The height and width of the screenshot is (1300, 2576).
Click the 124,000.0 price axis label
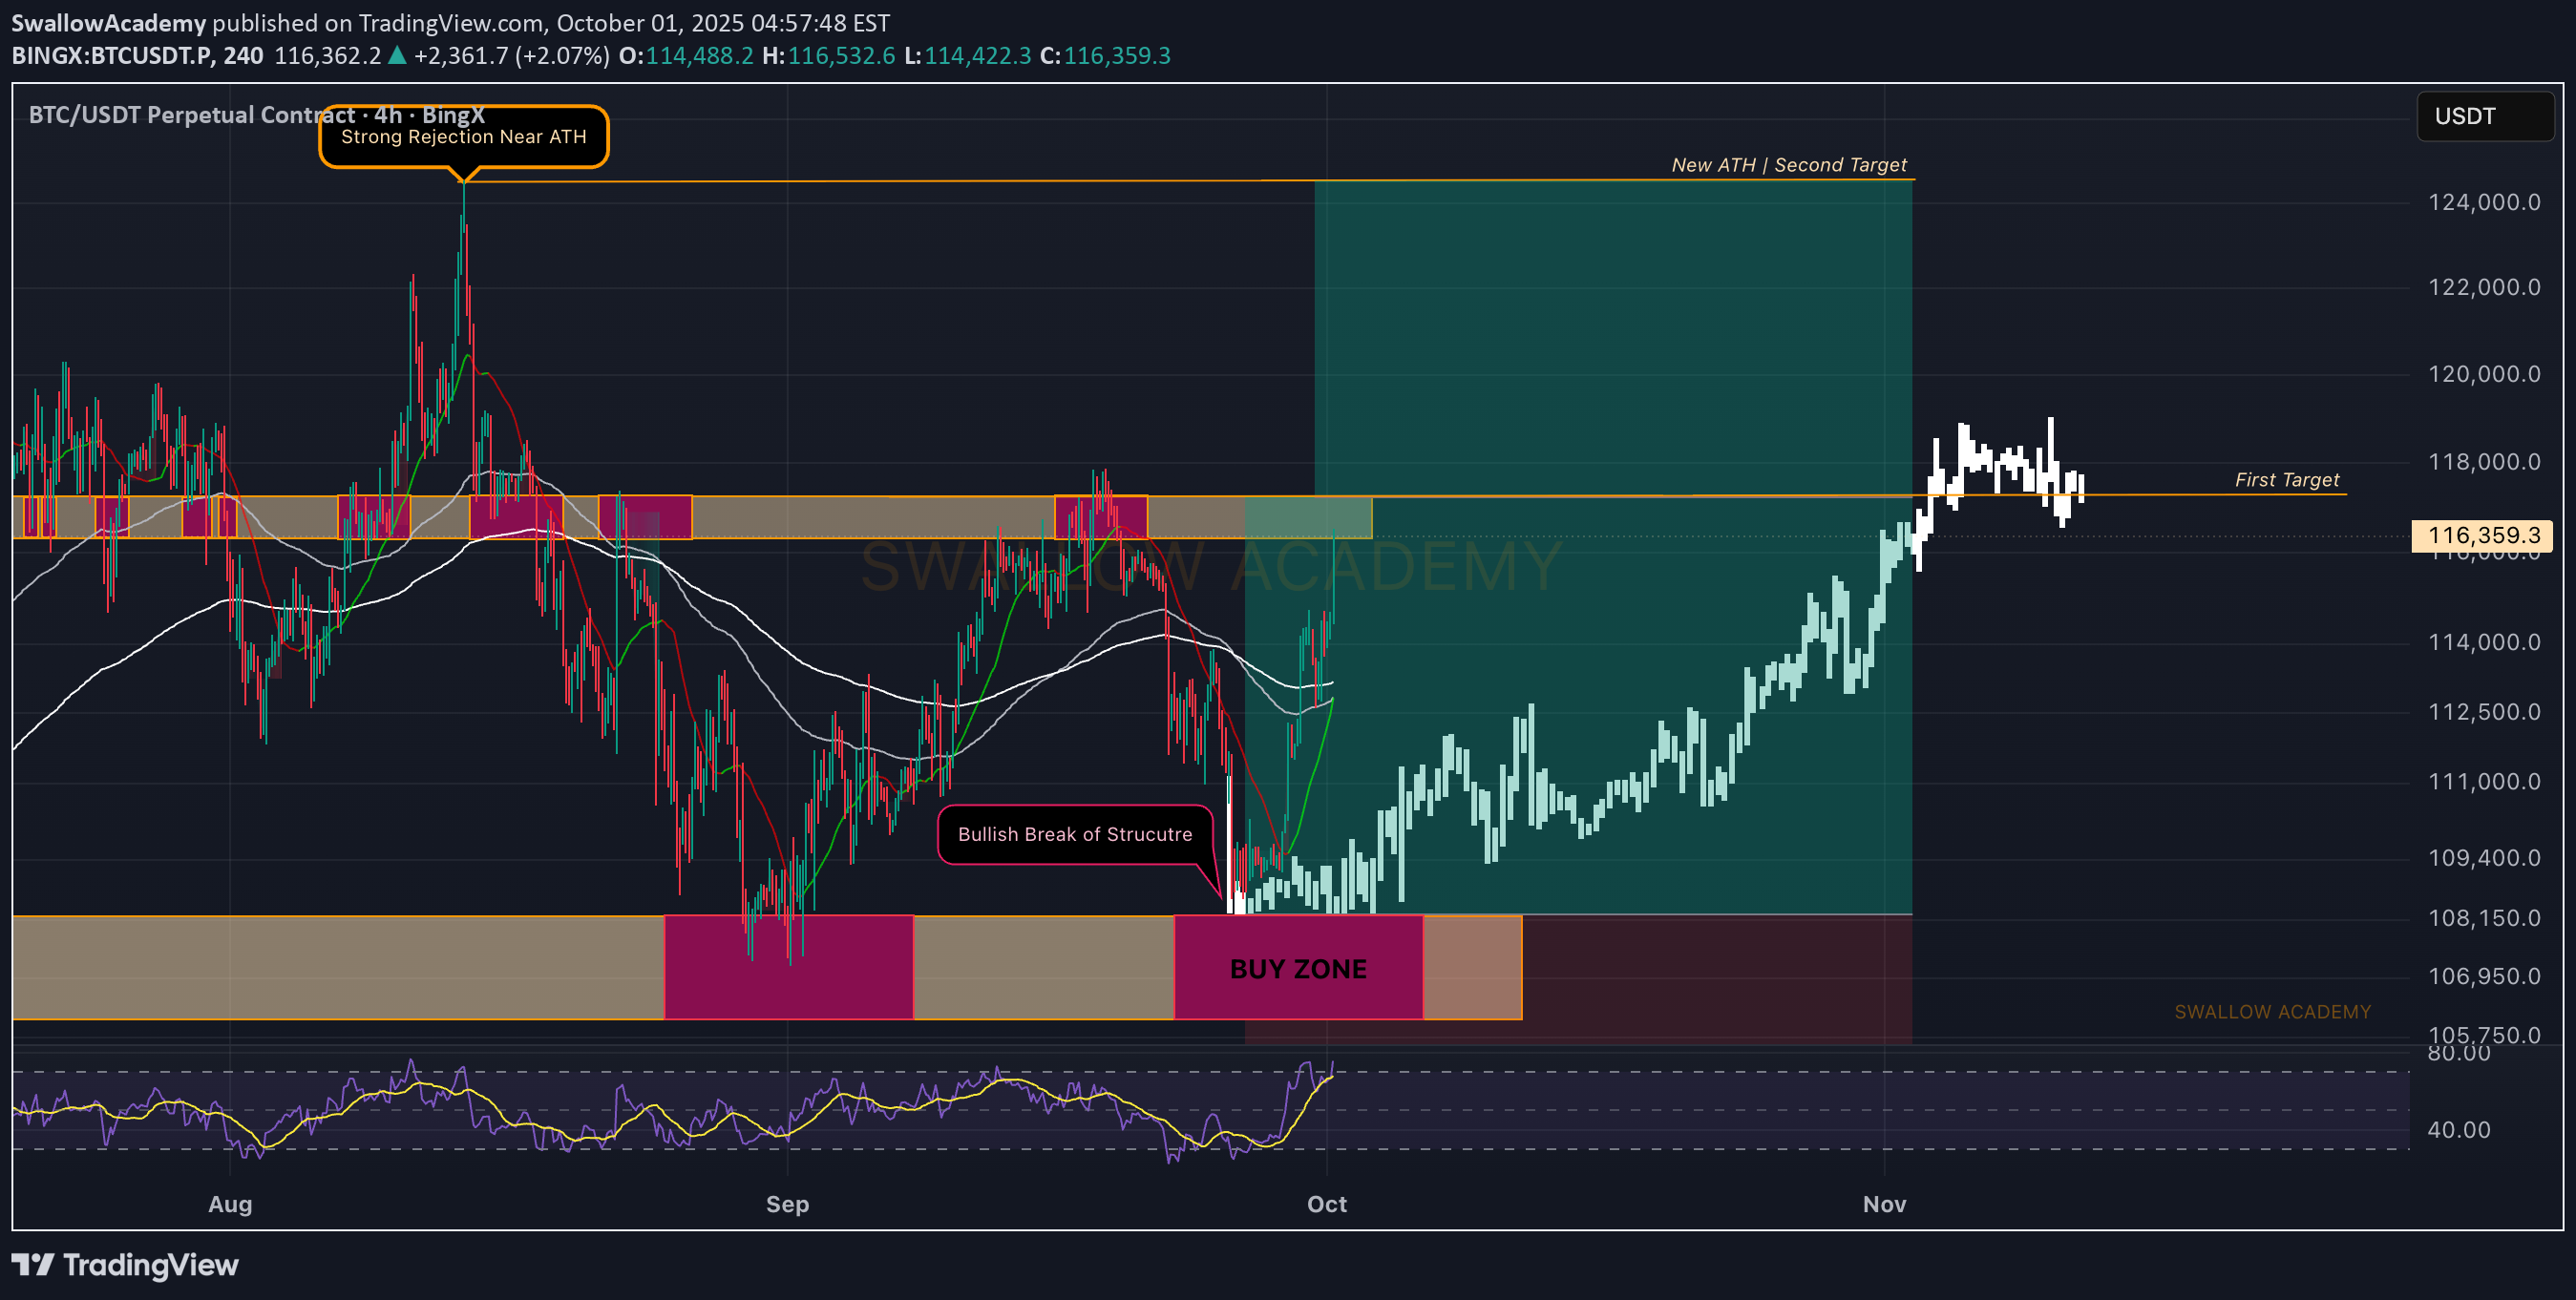pos(2483,202)
